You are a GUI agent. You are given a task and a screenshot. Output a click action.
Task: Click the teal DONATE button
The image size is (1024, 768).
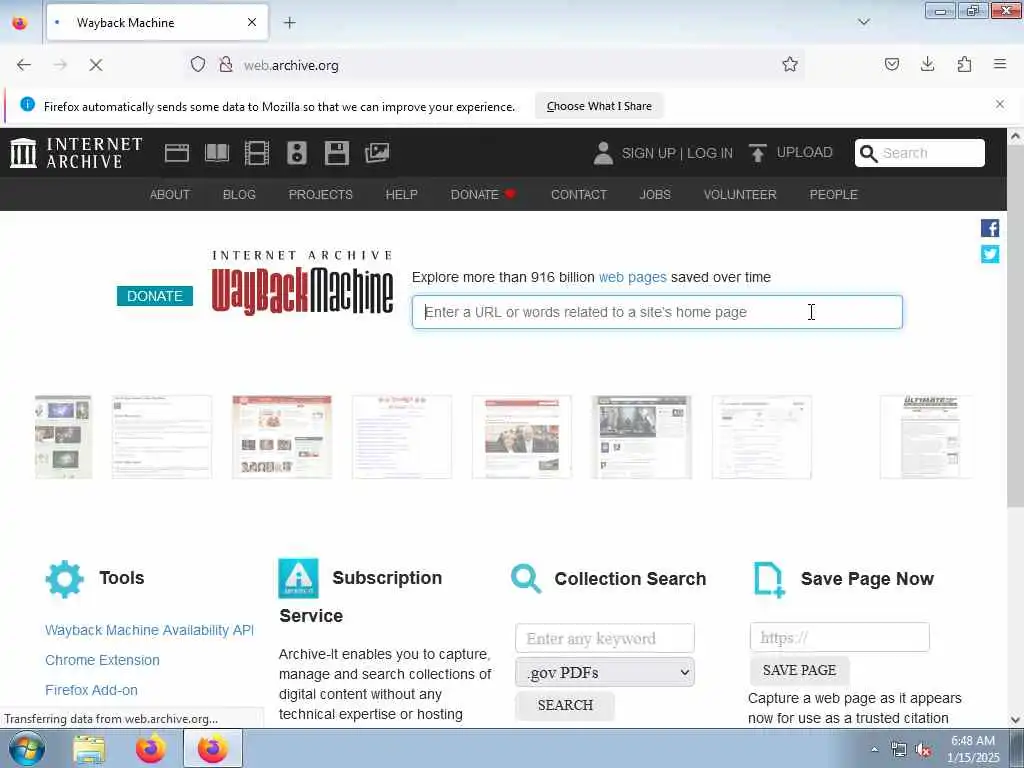click(x=155, y=296)
